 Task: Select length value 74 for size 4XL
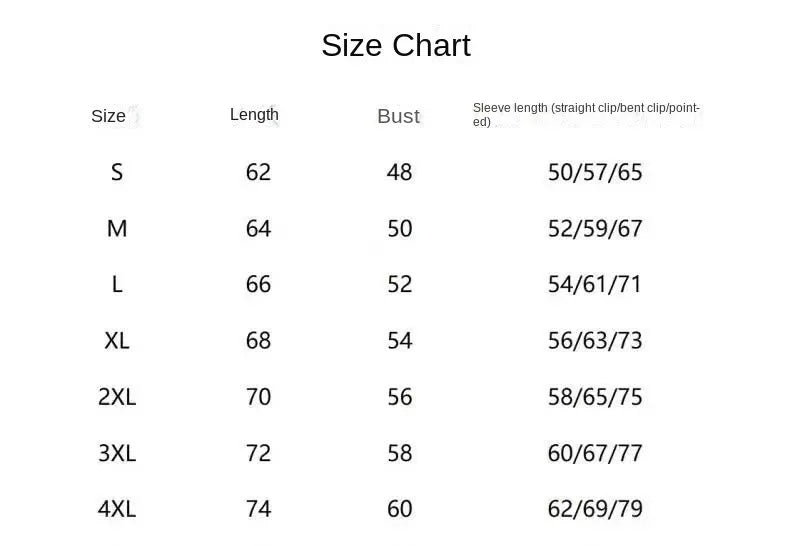coord(258,509)
